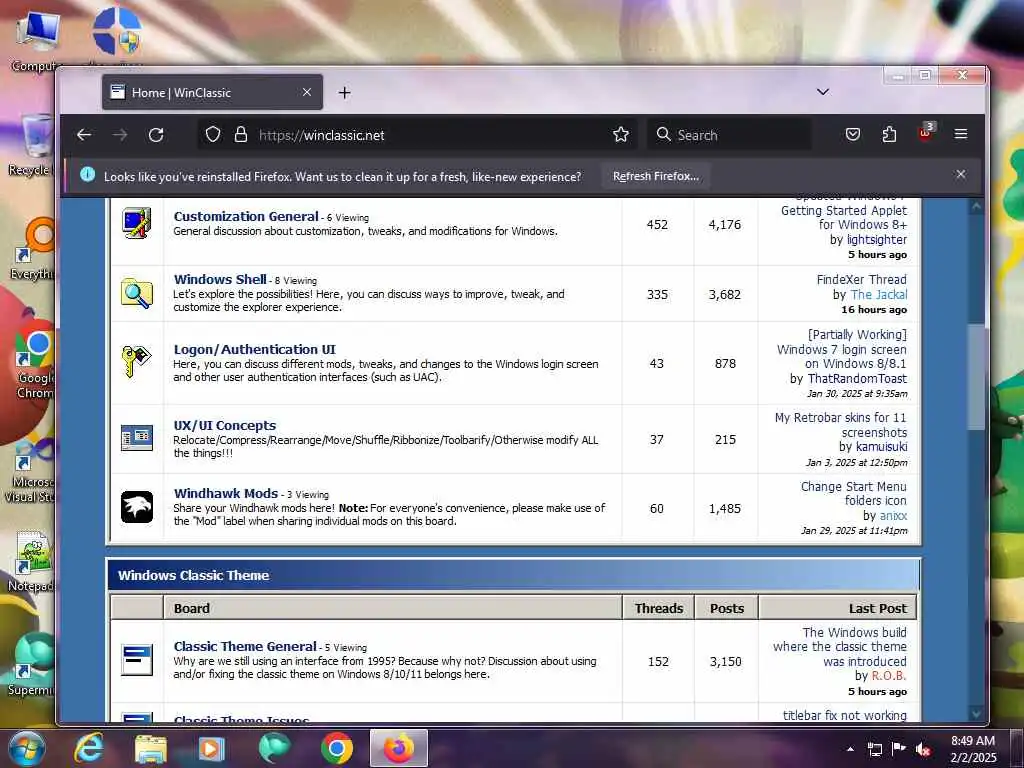Go back with the Firefox back arrow
The image size is (1024, 768).
click(84, 135)
